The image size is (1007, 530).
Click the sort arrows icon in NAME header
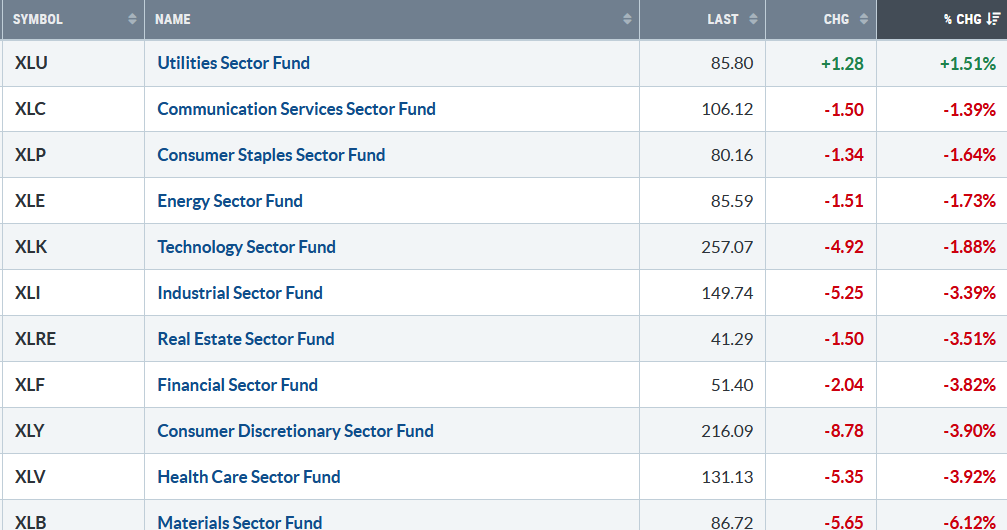[x=627, y=19]
